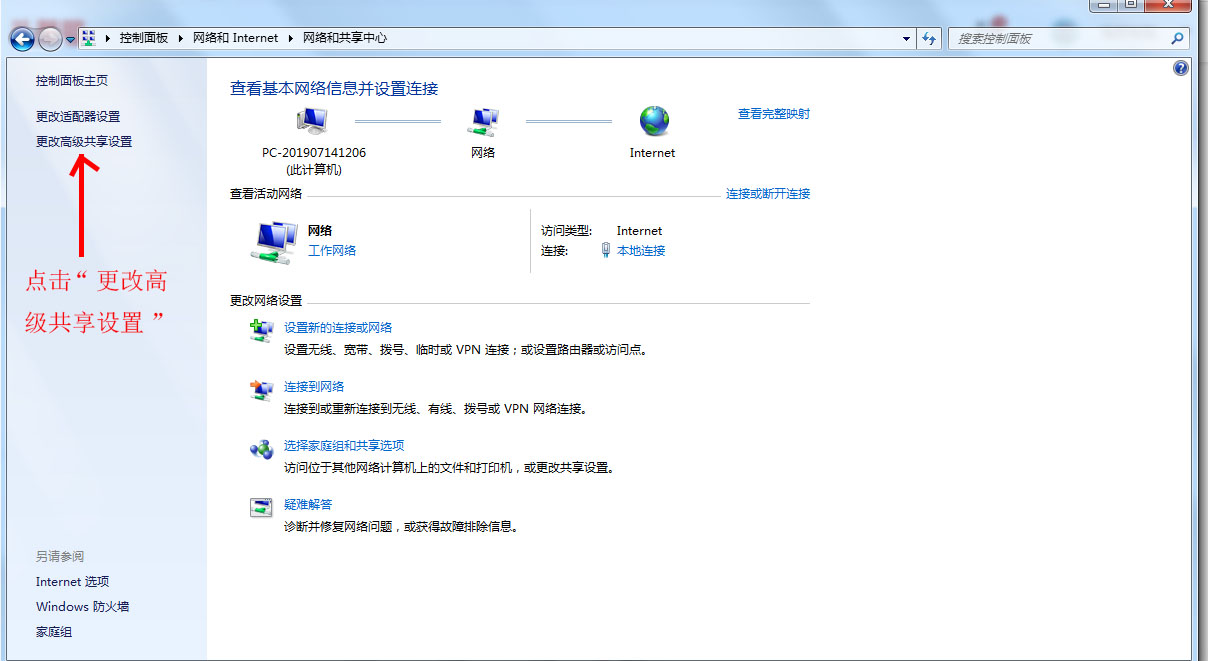Viewport: 1208px width, 661px height.
Task: Click the 设置新的连接或网络 wizard icon
Action: 261,333
